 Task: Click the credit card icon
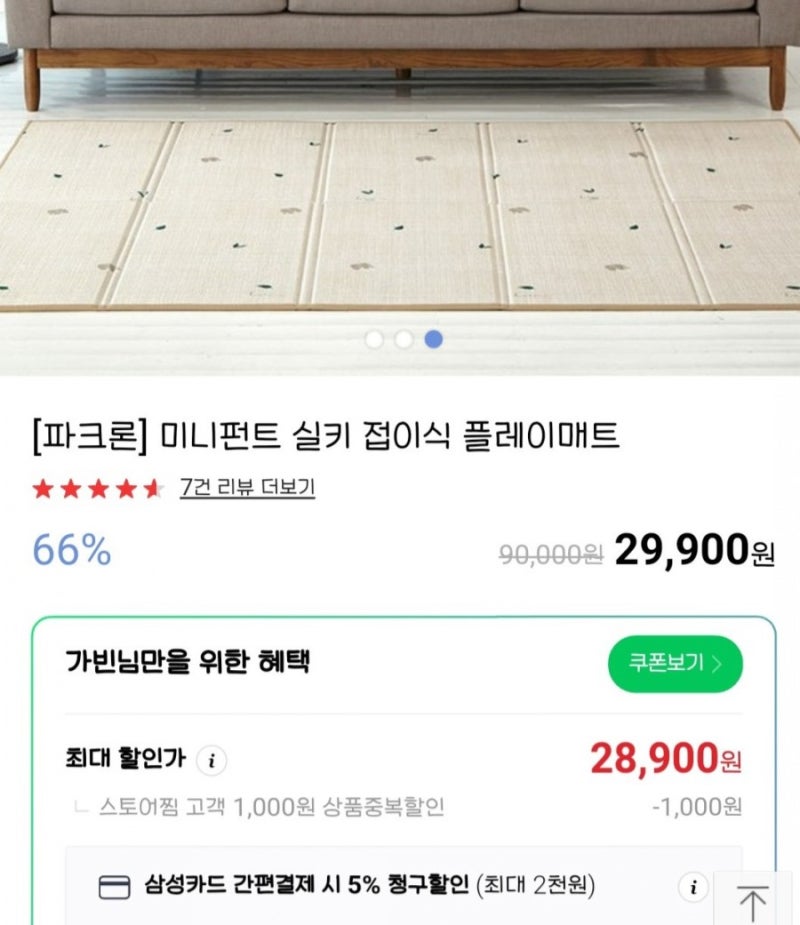(x=113, y=887)
